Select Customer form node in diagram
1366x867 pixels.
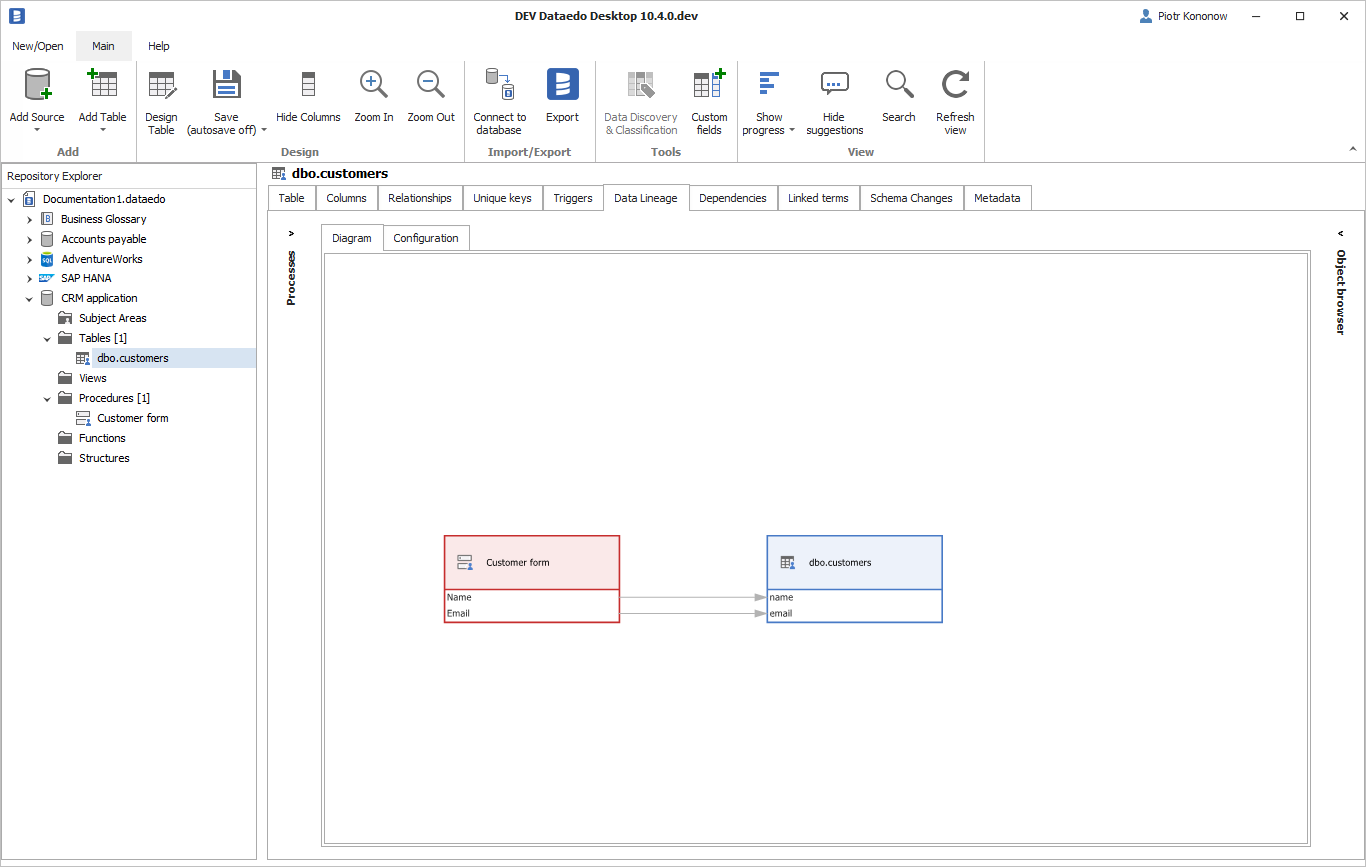click(x=531, y=563)
